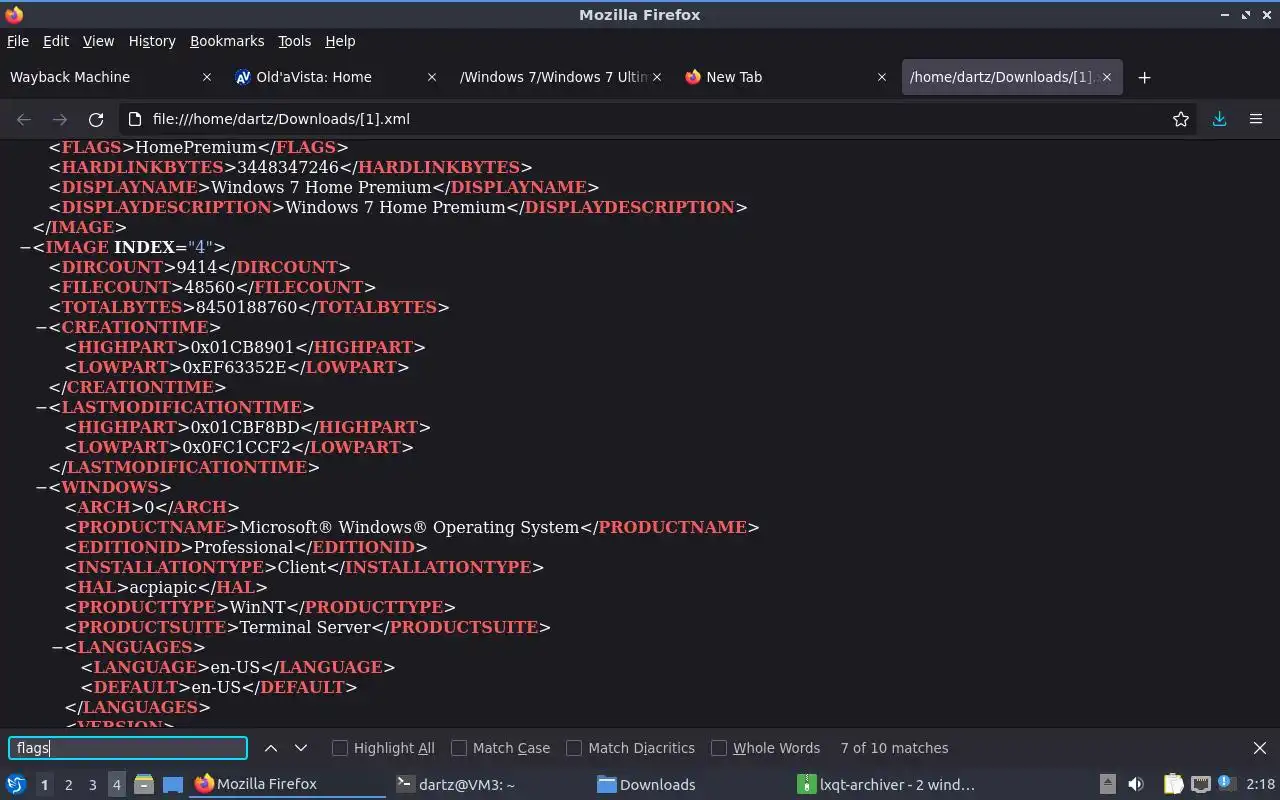The height and width of the screenshot is (800, 1280).
Task: Enable Highlight All checkbox
Action: (340, 748)
